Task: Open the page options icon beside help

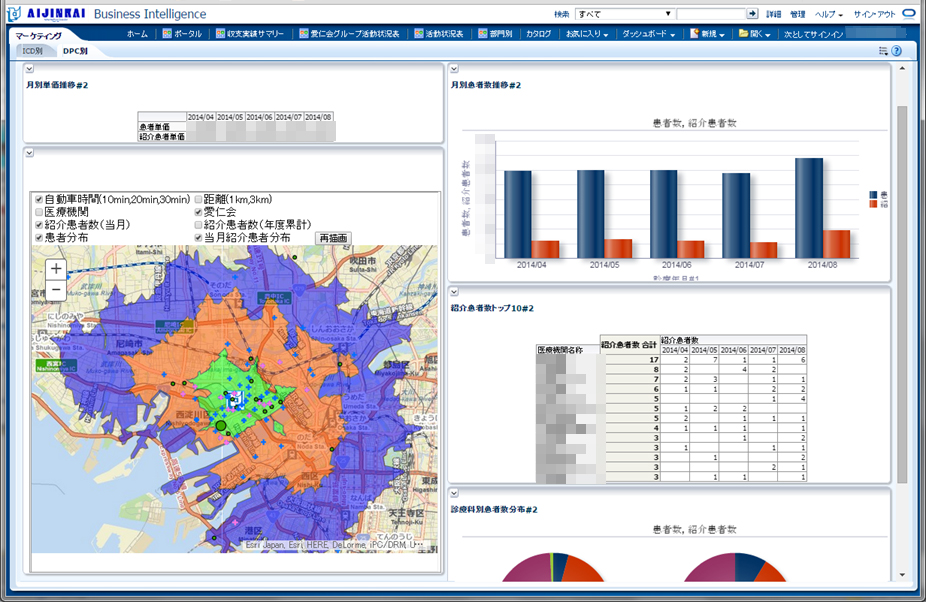Action: click(883, 51)
